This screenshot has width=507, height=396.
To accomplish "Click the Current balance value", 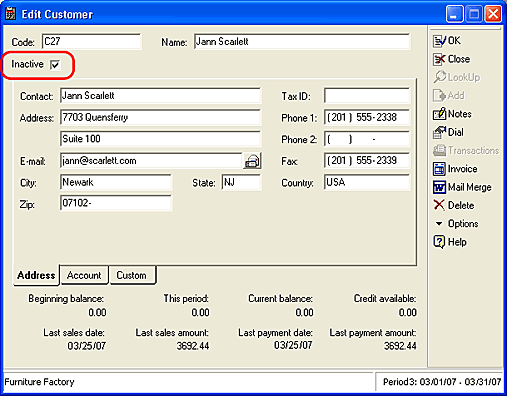I will [x=304, y=312].
